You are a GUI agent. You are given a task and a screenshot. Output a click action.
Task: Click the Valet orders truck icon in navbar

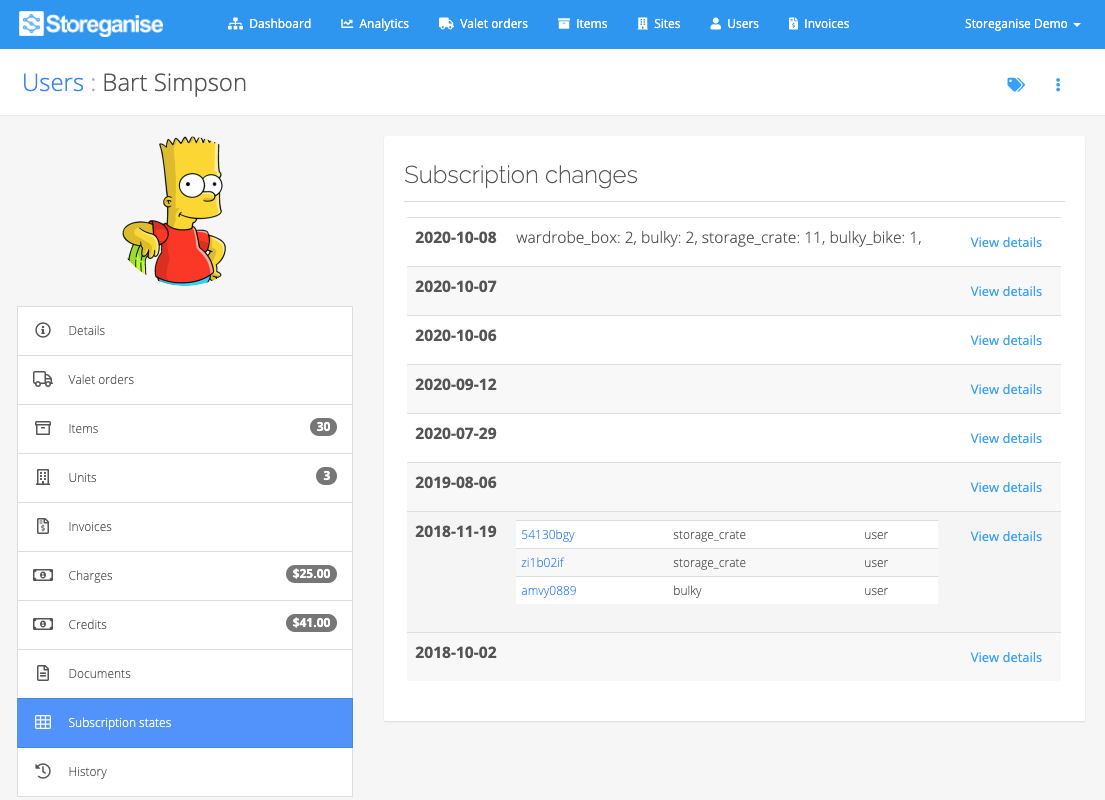(x=446, y=24)
